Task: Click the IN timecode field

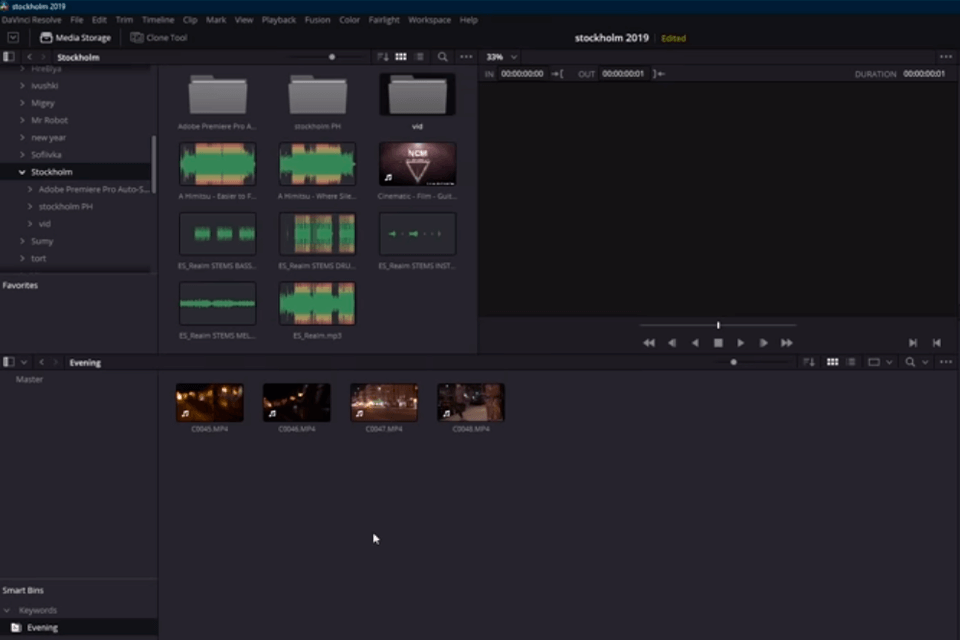Action: (x=522, y=73)
